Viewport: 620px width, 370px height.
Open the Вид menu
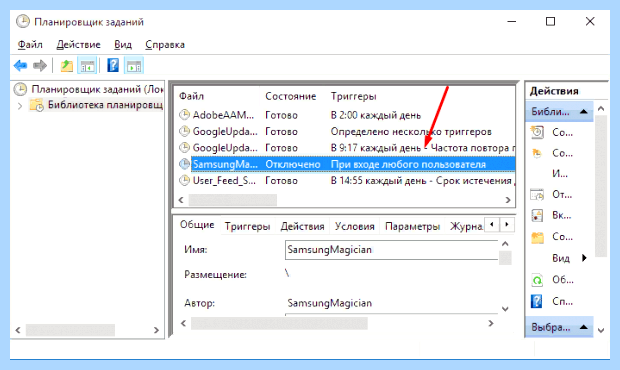coord(123,45)
